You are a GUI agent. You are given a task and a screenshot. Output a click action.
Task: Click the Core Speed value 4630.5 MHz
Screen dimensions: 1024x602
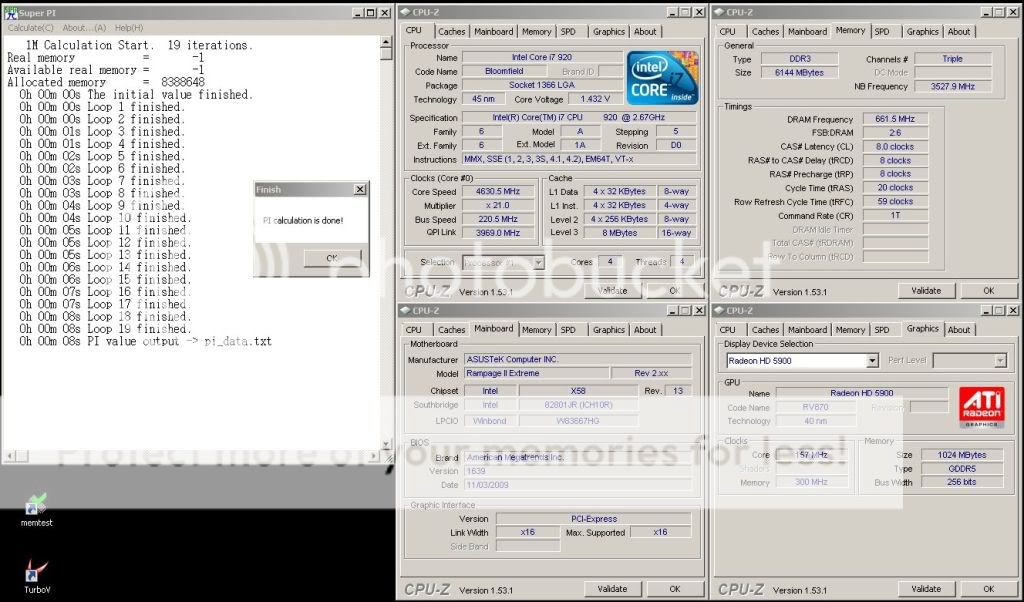(498, 191)
